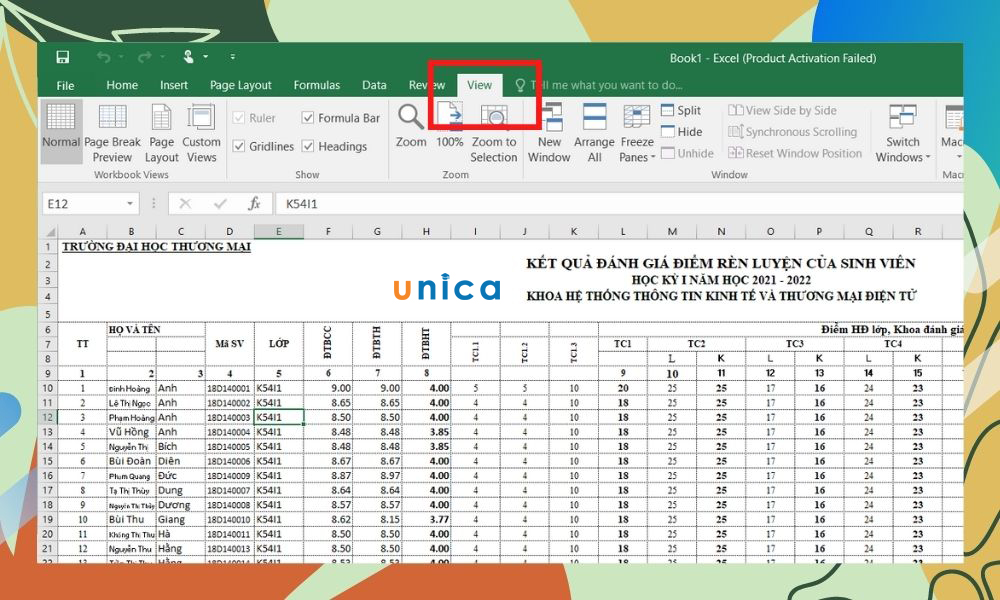Open the Formulas tab
1000x600 pixels.
click(x=316, y=85)
